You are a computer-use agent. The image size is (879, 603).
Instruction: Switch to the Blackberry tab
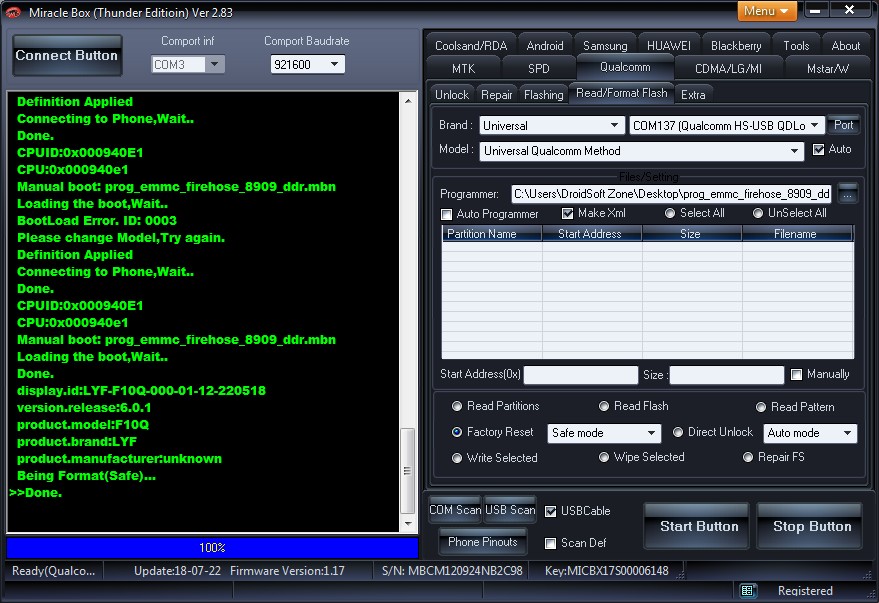[x=736, y=46]
